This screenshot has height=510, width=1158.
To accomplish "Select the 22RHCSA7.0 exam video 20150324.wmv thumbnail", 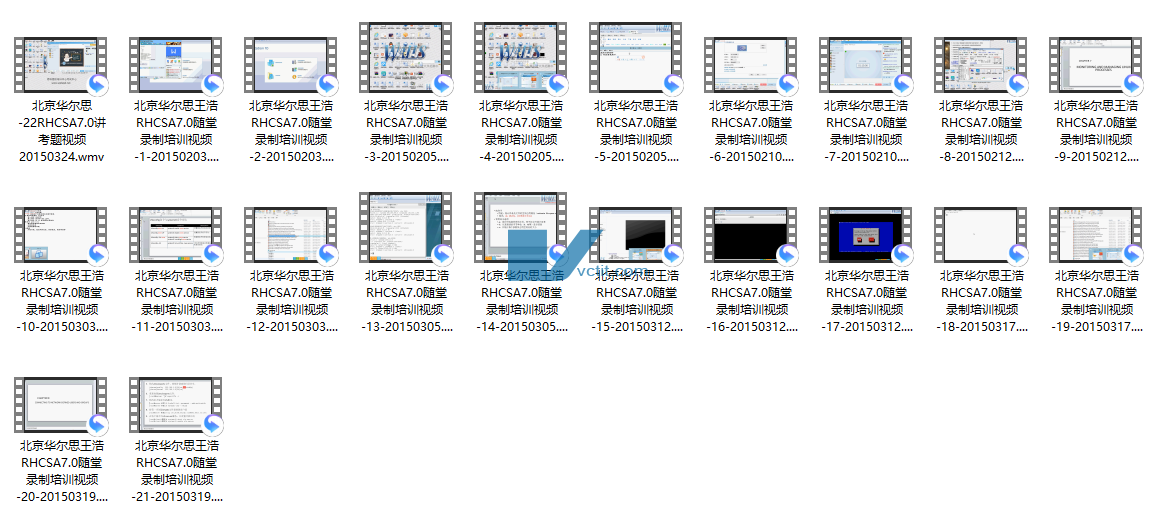I will point(61,66).
